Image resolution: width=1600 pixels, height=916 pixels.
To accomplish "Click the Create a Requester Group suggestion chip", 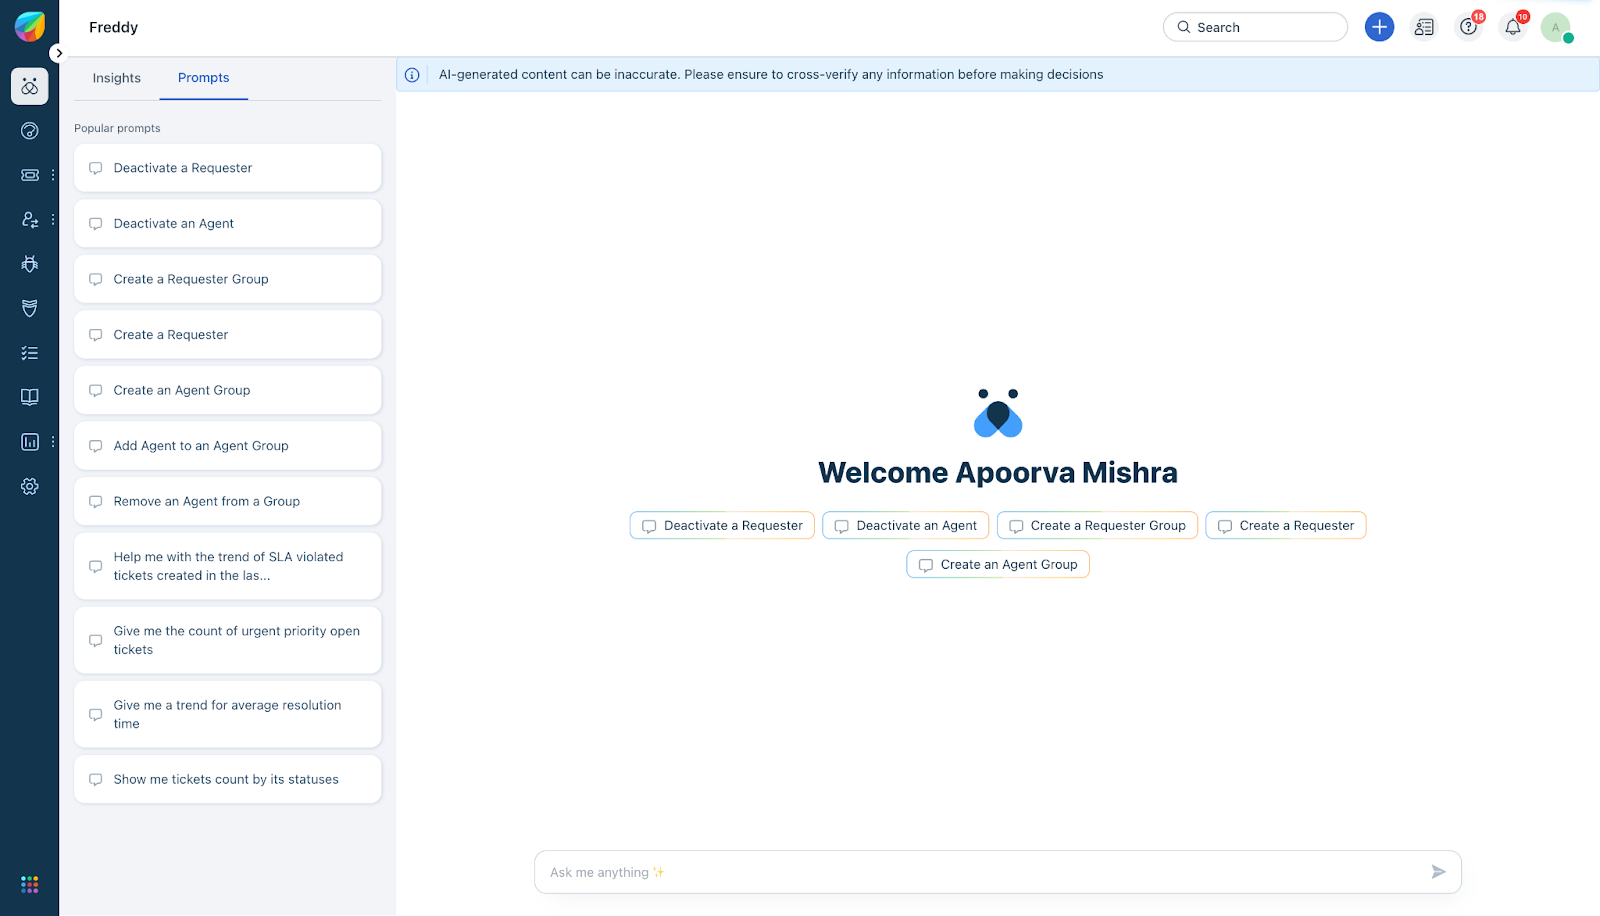I will coord(1097,525).
